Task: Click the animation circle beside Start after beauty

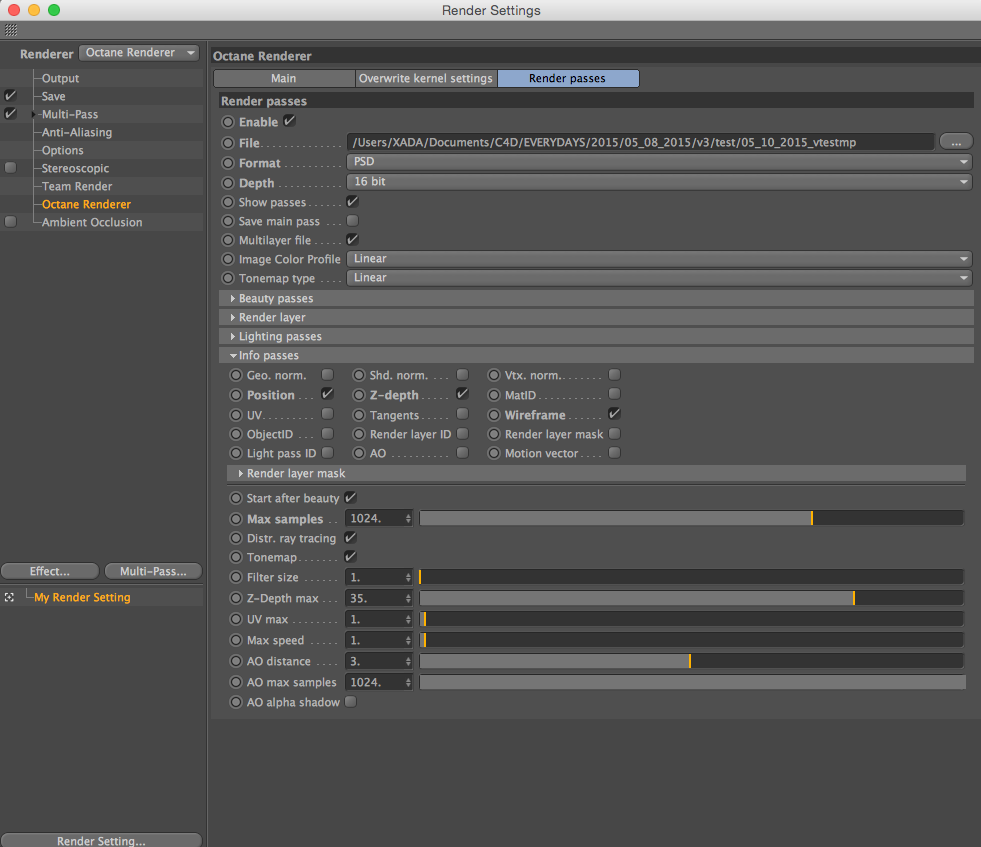Action: [x=235, y=498]
